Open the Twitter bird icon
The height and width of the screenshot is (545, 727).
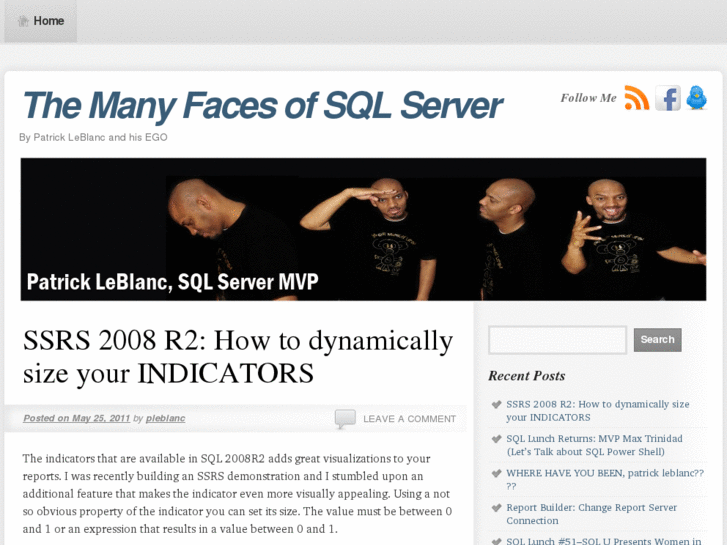tap(696, 97)
